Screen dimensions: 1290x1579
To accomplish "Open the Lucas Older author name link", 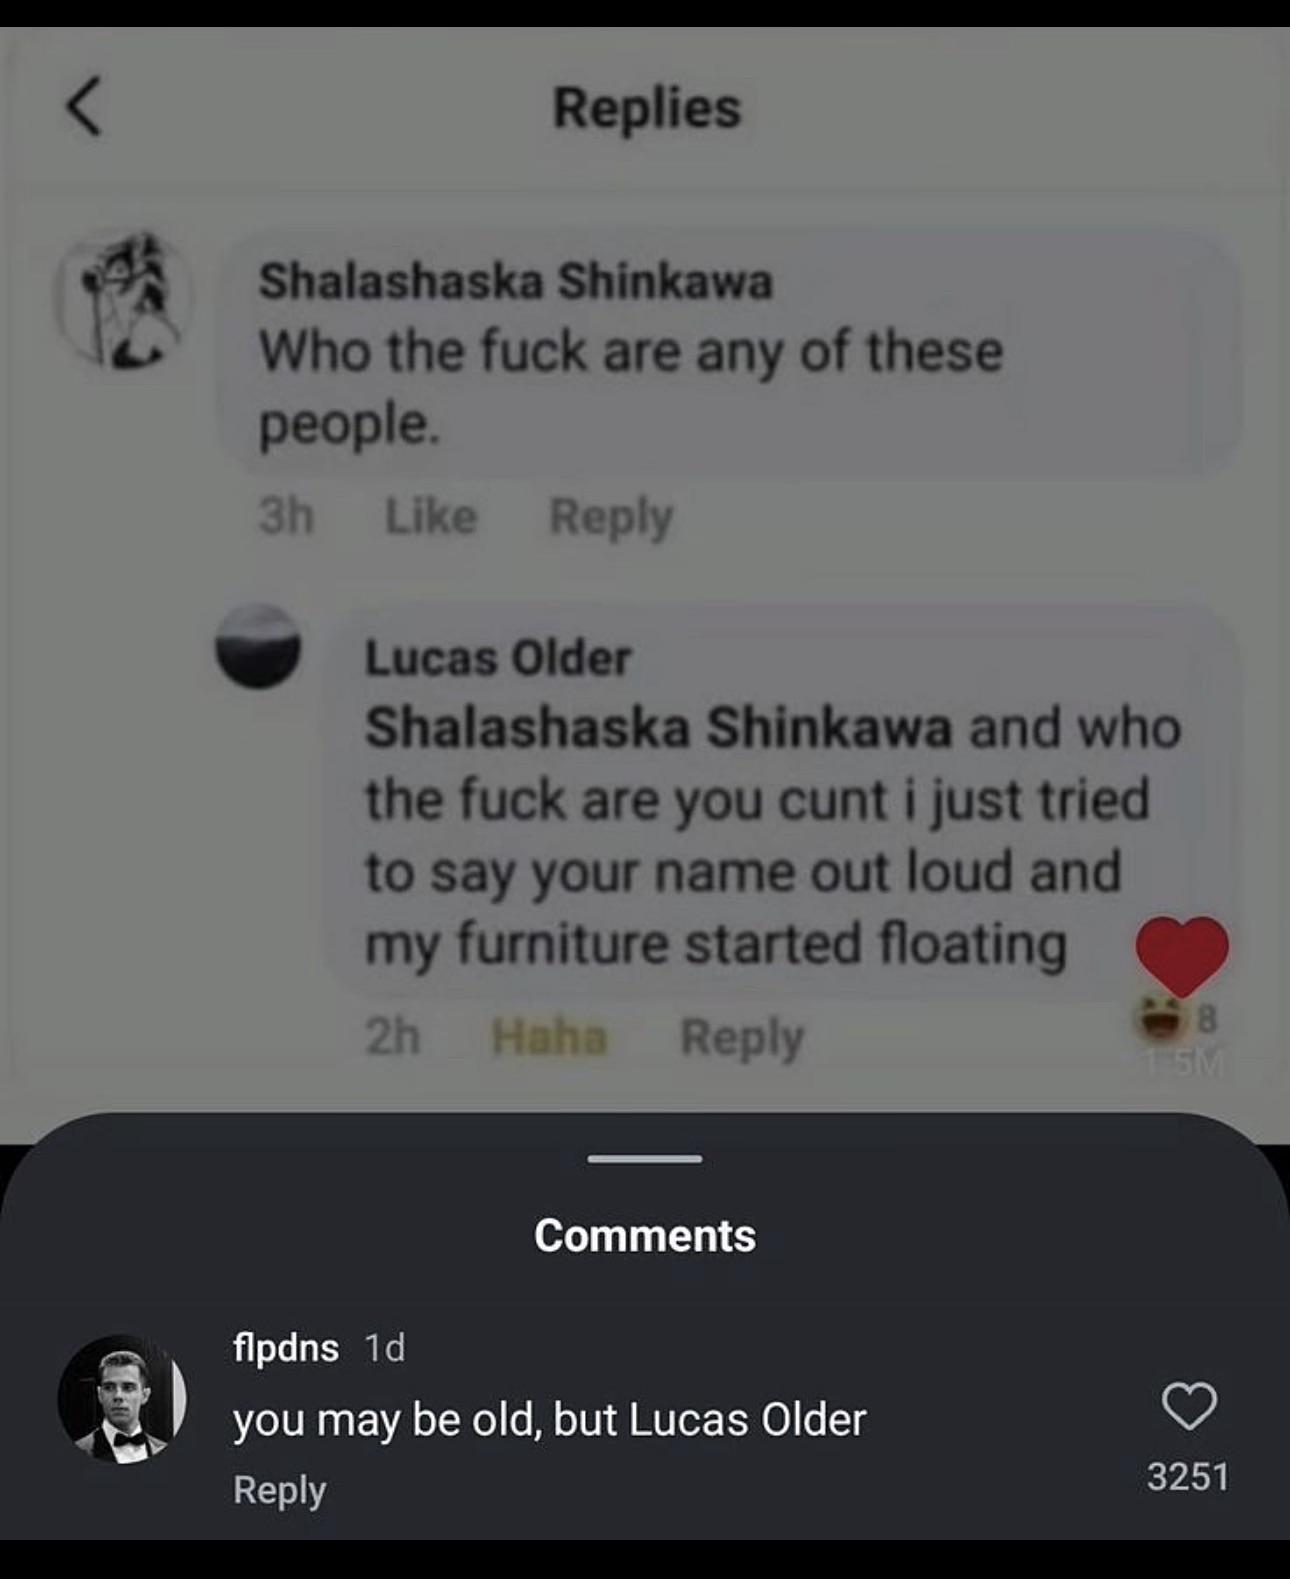I will (498, 658).
